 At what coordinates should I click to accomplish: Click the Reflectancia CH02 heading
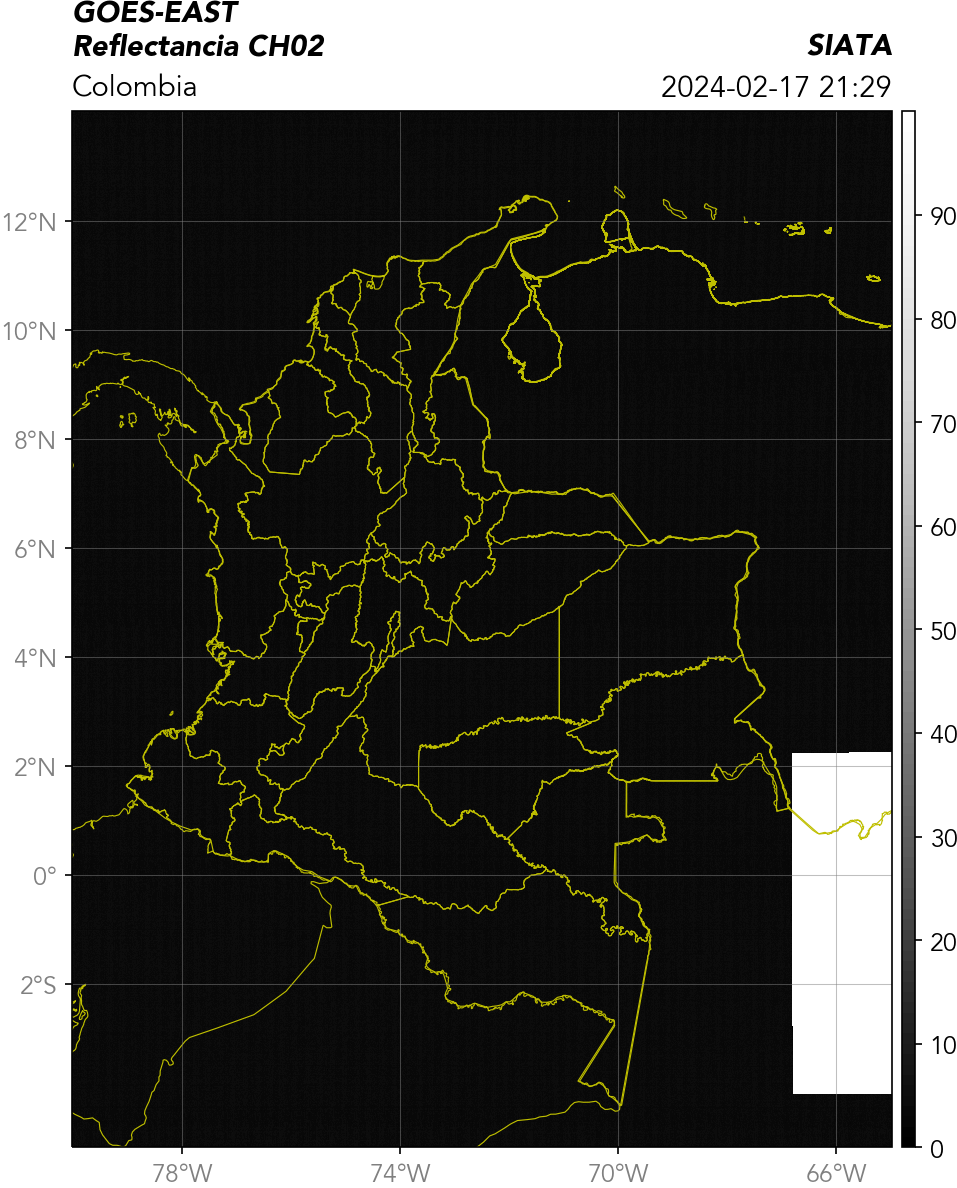click(x=199, y=46)
